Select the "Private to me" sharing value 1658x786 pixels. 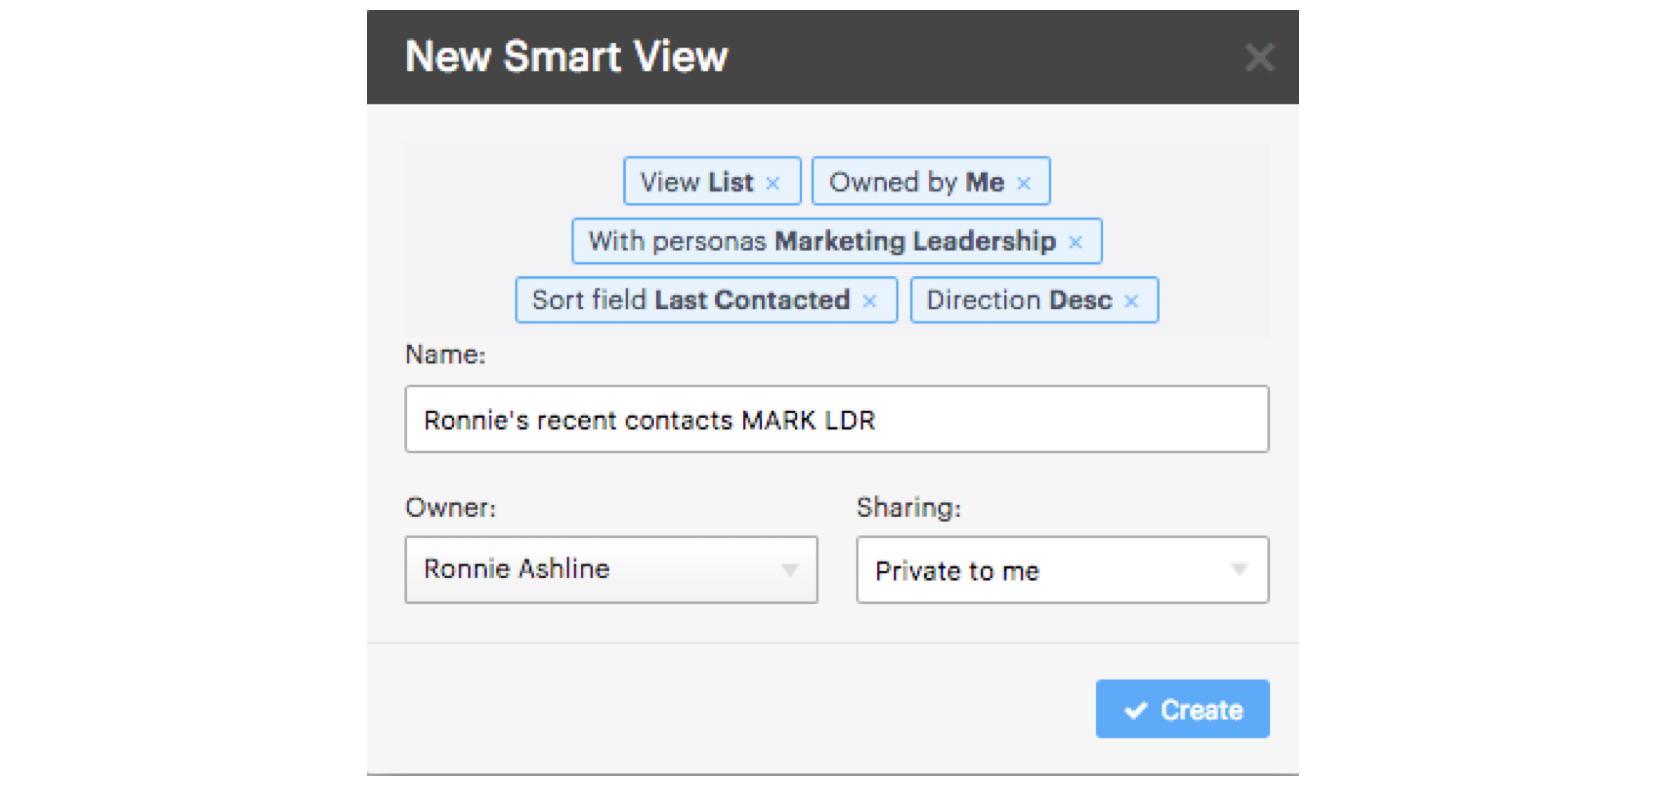958,570
